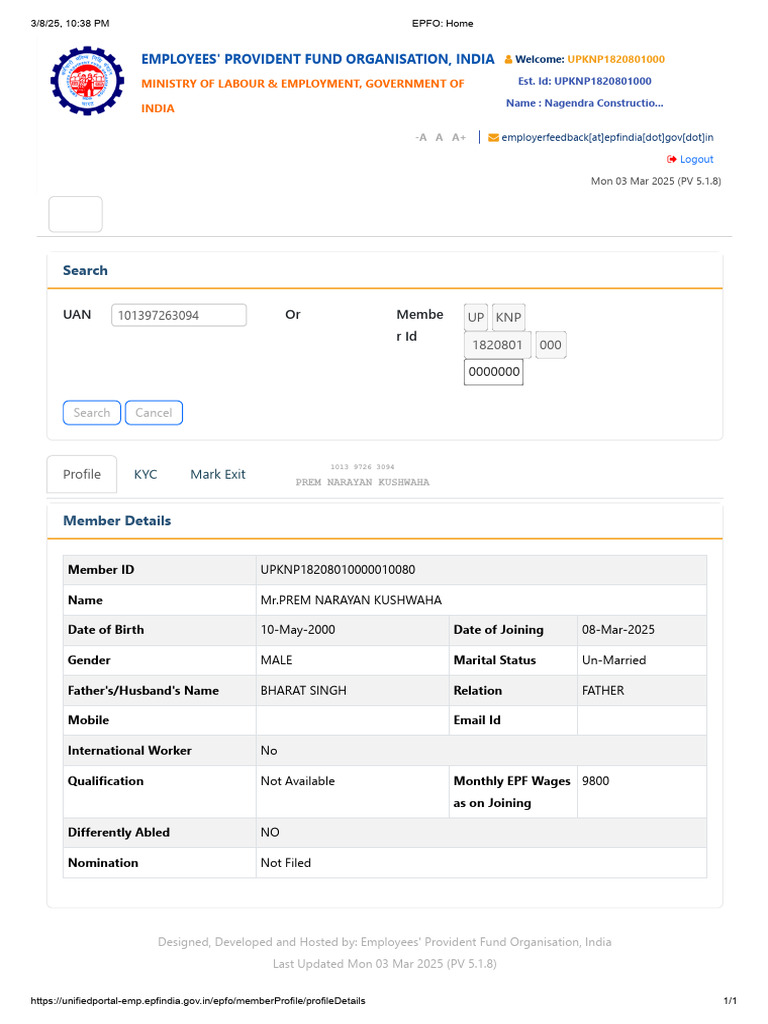Viewport: 768px width, 1024px height.
Task: Open the blank menu toggle under the header
Action: coord(76,215)
